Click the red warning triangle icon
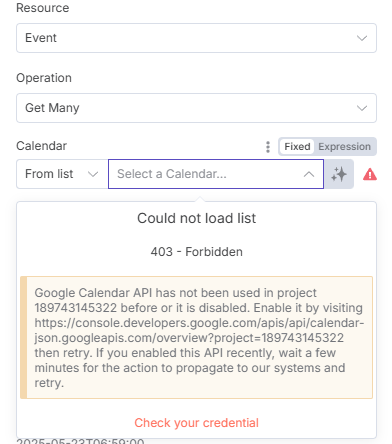The width and height of the screenshot is (392, 444). pyautogui.click(x=370, y=174)
